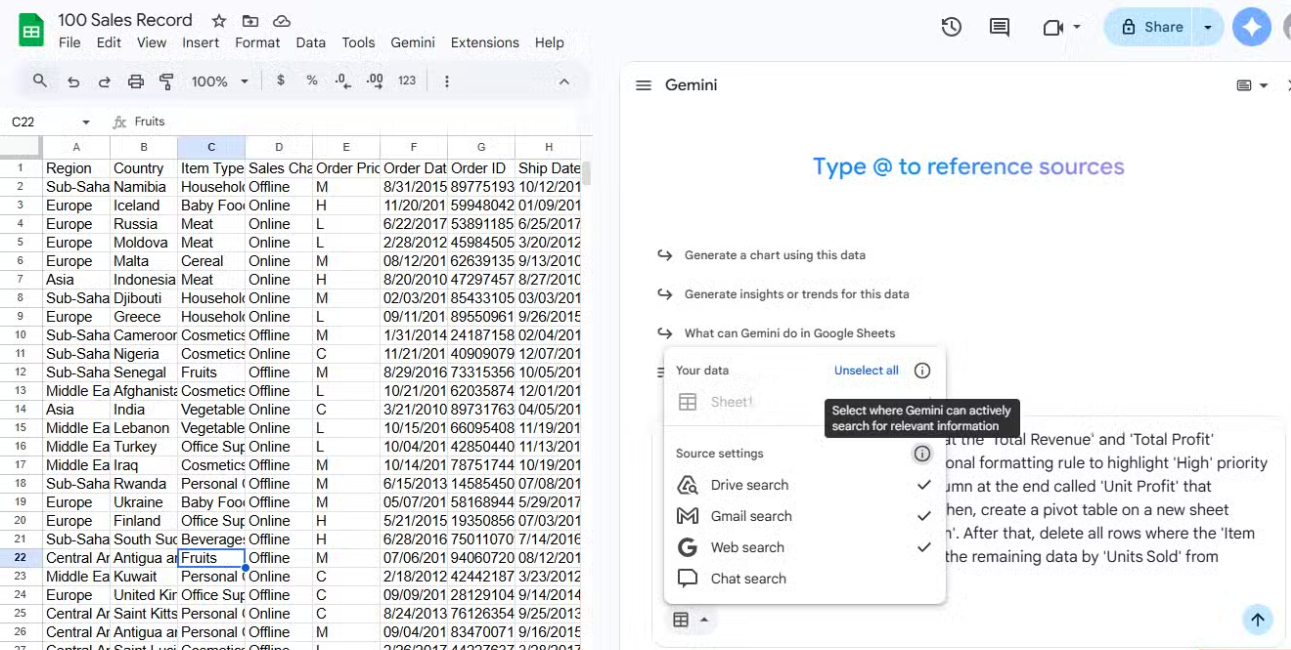Open the comments panel icon
Screen dimensions: 1291x650
[999, 27]
